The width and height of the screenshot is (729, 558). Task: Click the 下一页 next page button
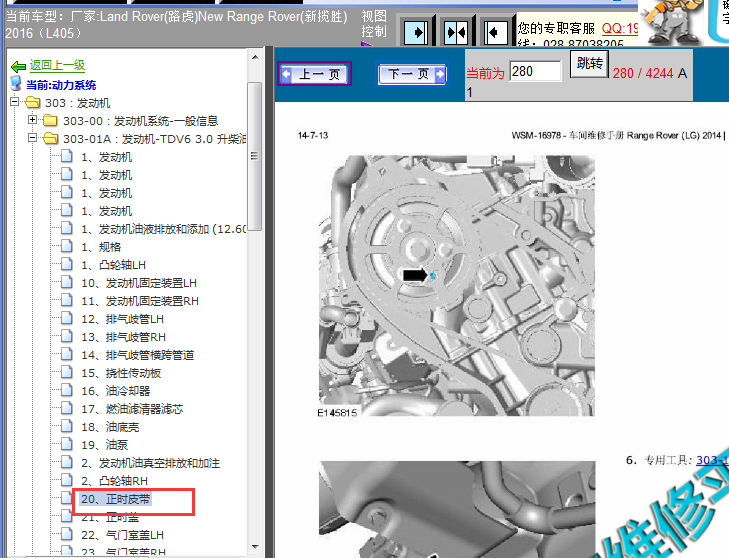point(412,73)
